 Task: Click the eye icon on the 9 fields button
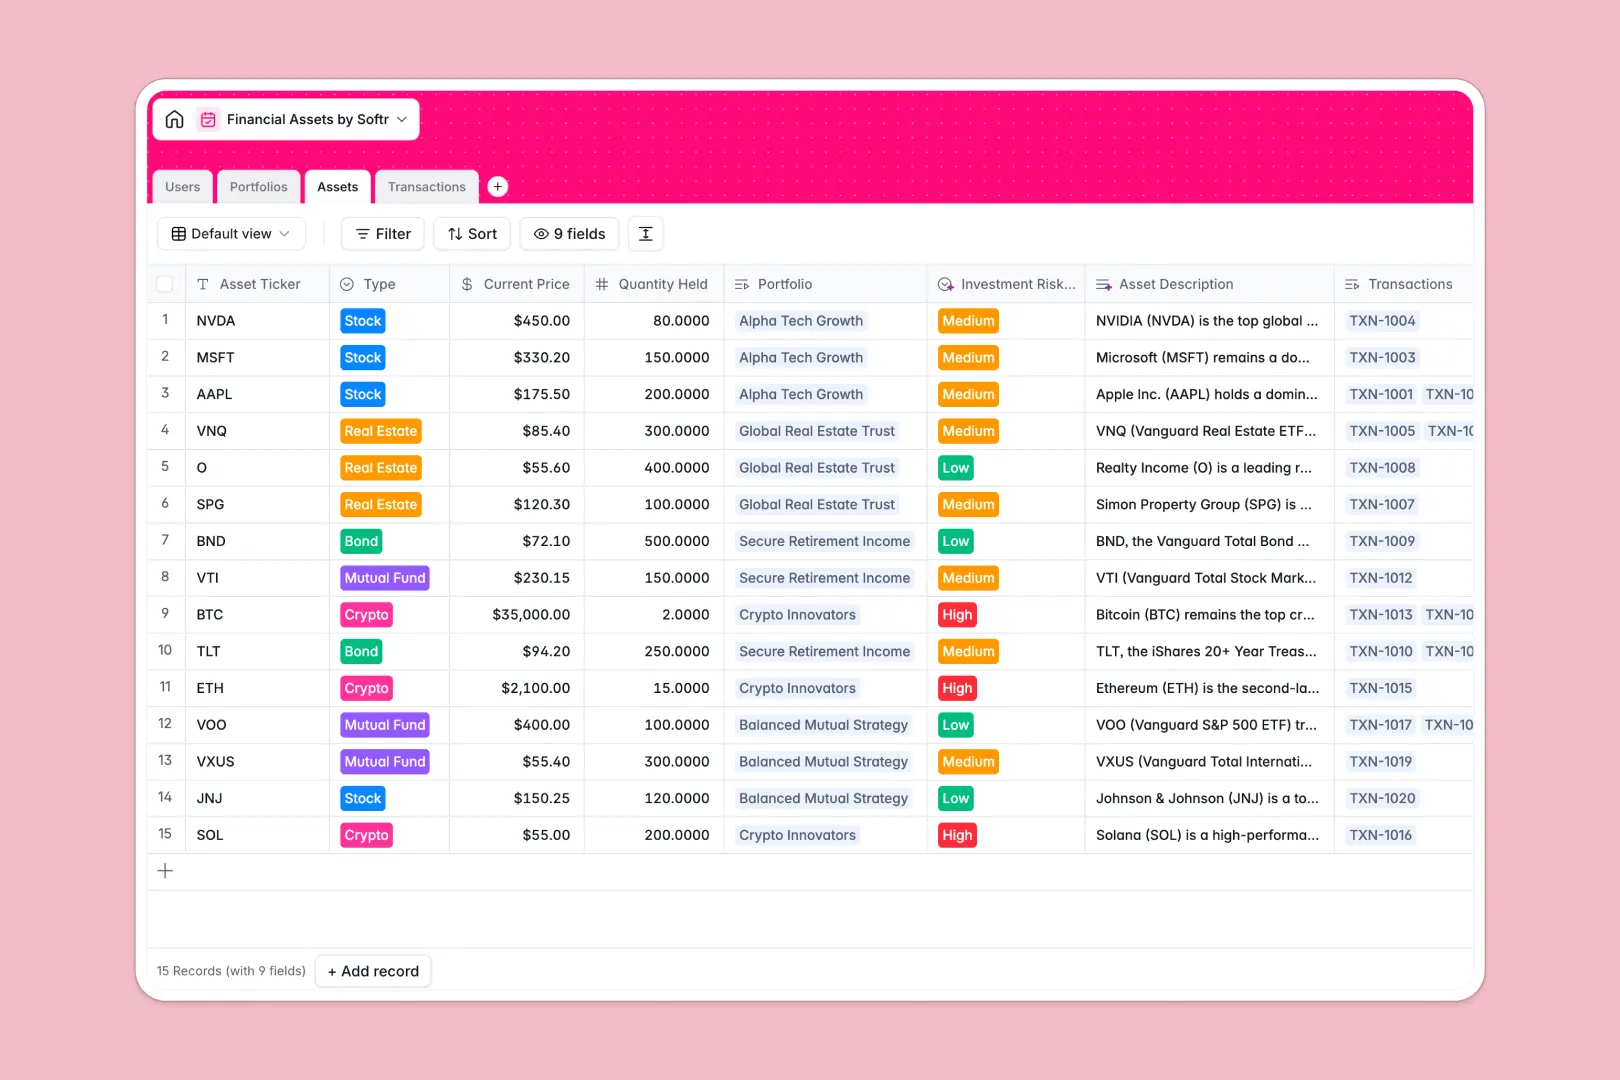click(x=541, y=233)
